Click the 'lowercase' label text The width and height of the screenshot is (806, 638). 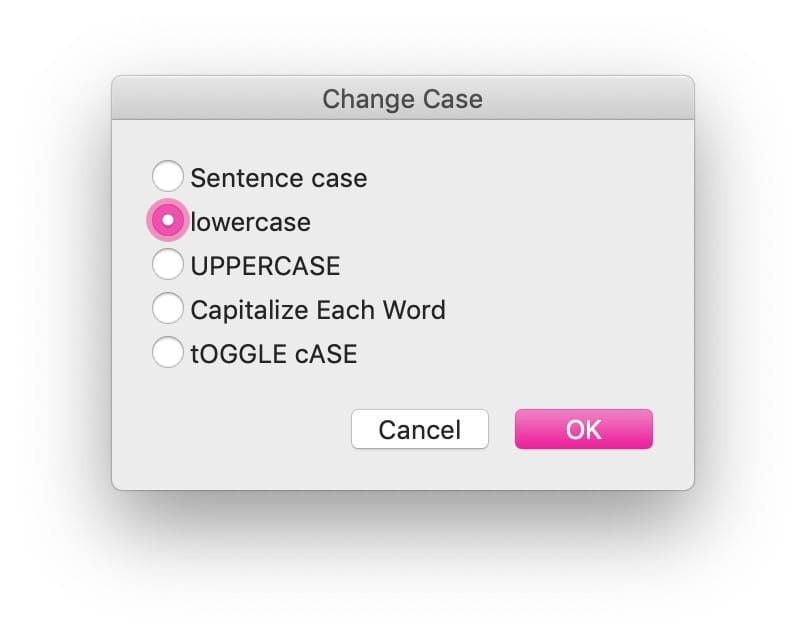click(250, 222)
